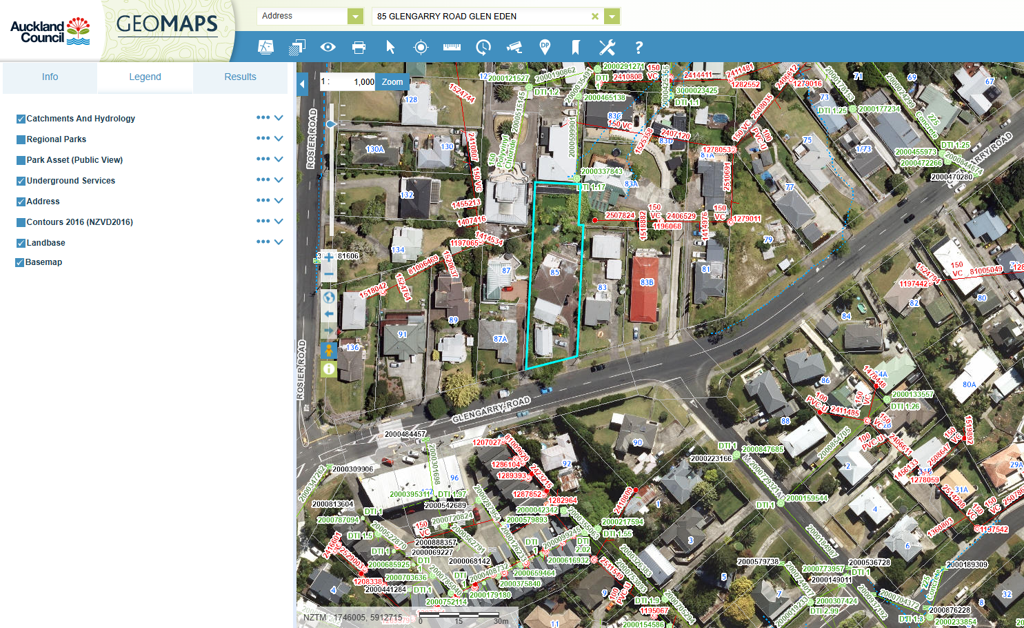Open the Address search type dropdown

tap(355, 16)
